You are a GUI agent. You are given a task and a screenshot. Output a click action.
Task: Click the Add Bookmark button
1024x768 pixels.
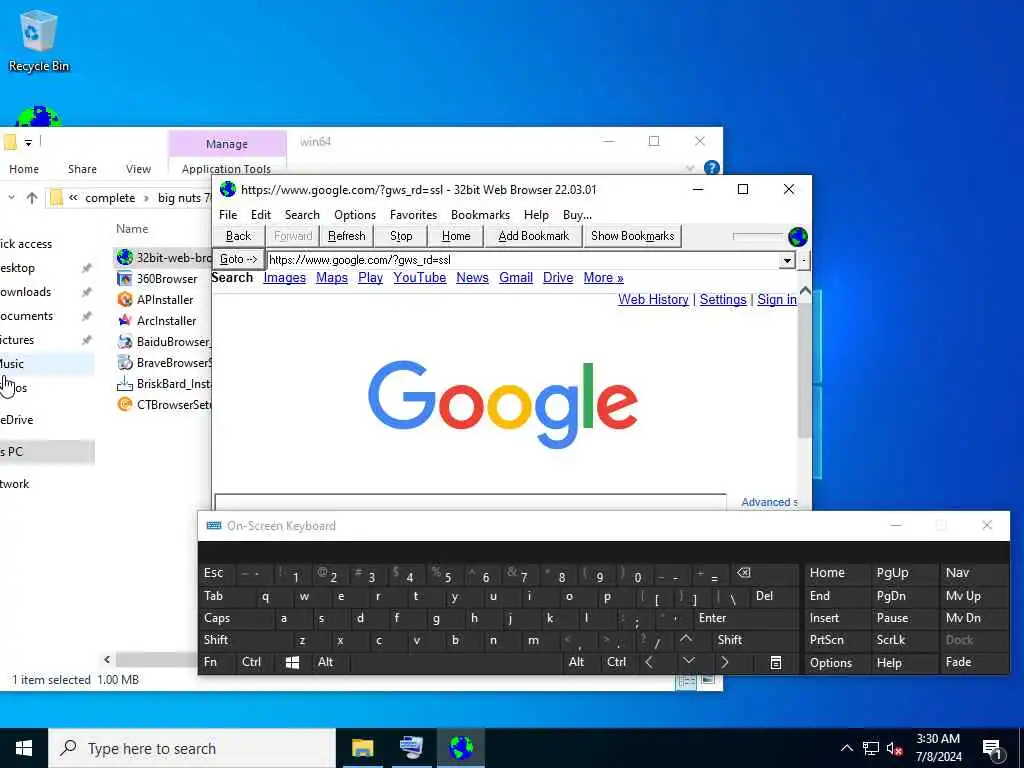tap(534, 236)
